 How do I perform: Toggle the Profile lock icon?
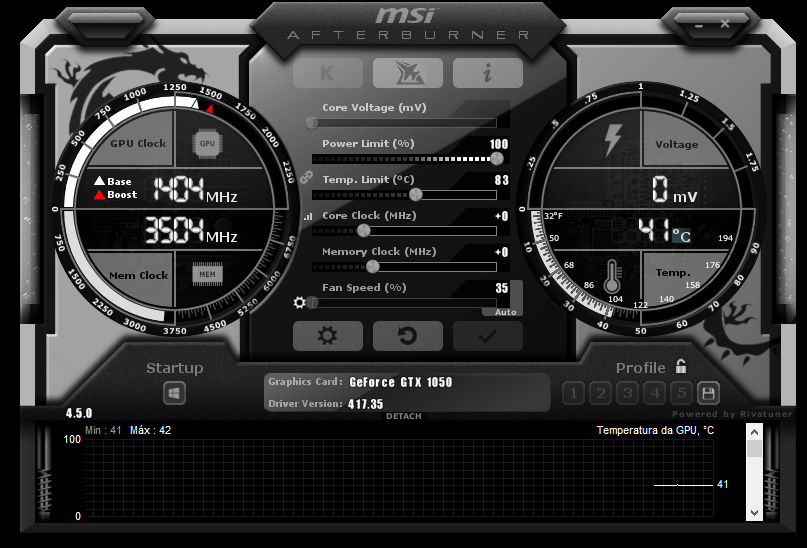point(681,366)
